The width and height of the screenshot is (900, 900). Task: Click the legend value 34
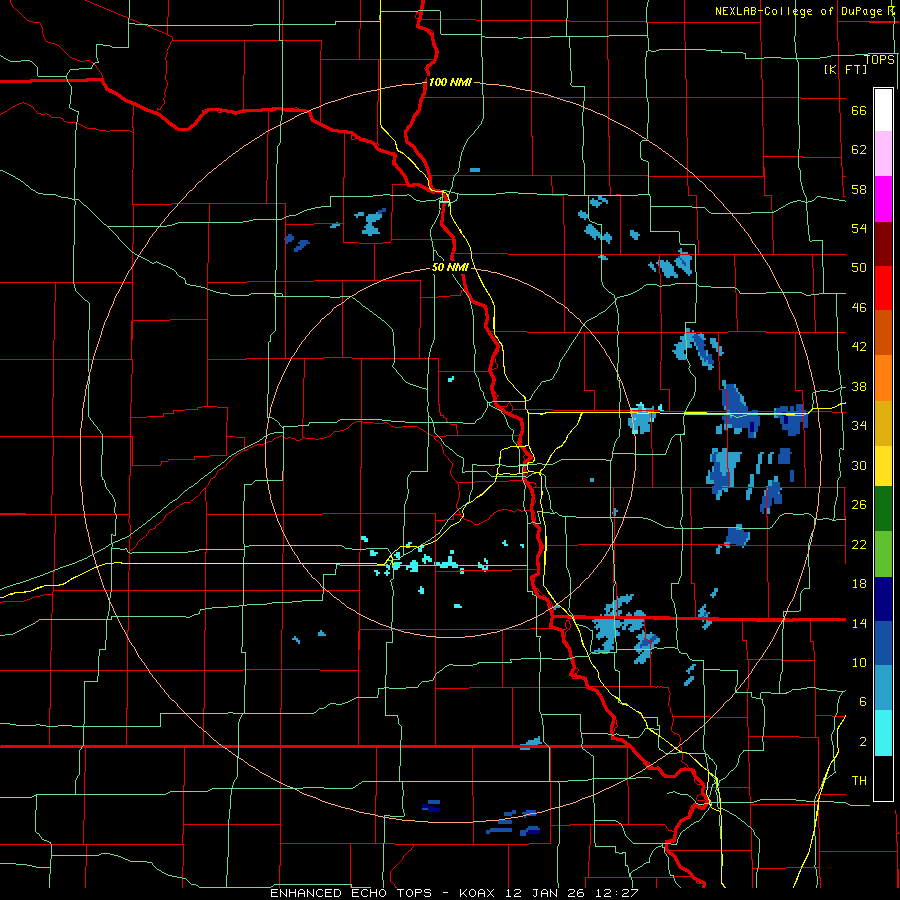(859, 426)
